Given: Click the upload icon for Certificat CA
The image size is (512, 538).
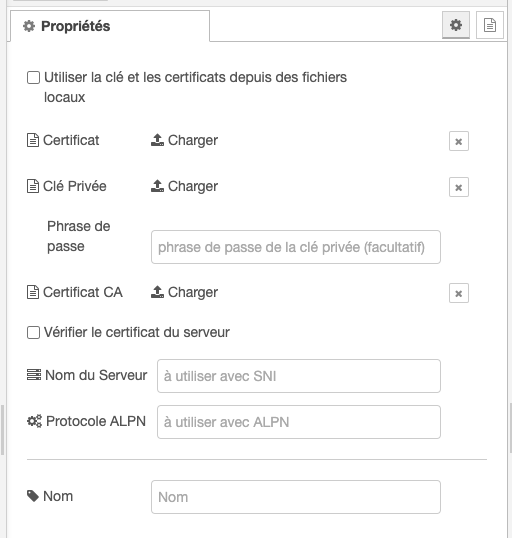Looking at the screenshot, I should point(158,292).
